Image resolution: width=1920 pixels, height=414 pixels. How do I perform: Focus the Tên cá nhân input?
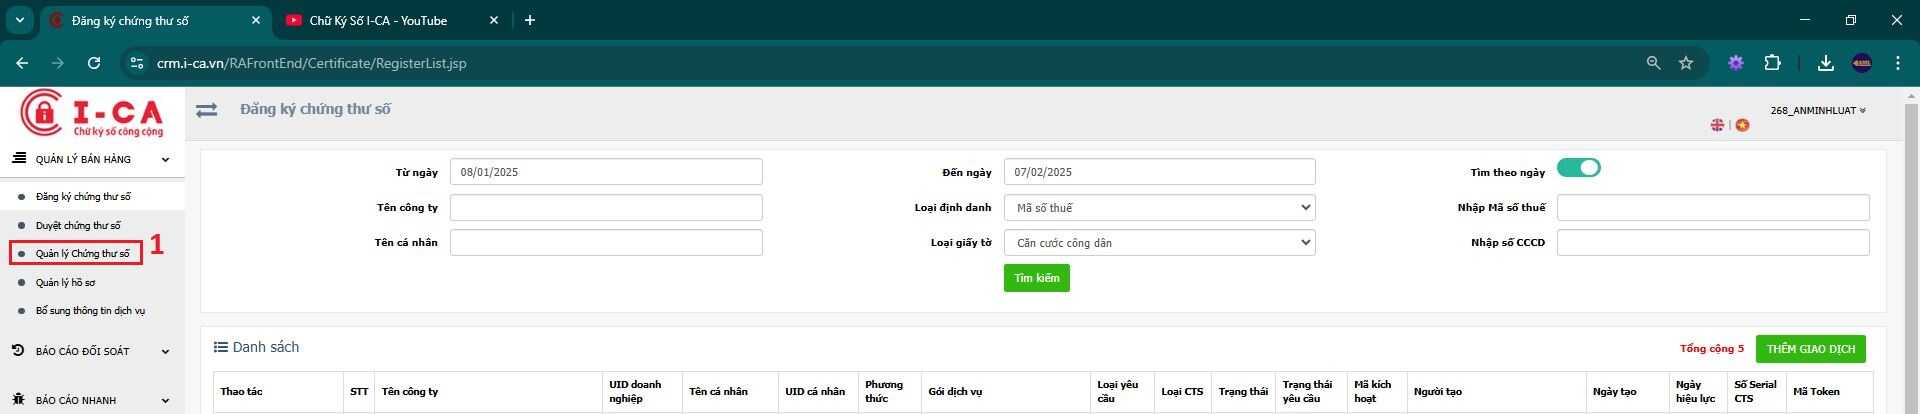click(606, 242)
